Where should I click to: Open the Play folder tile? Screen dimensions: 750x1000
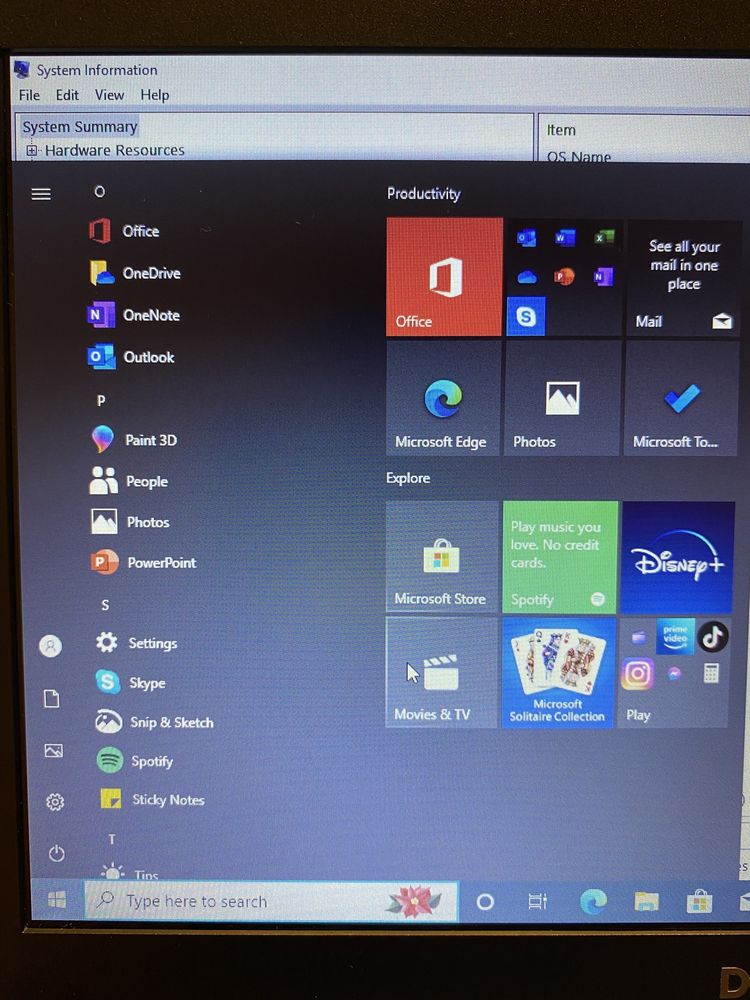coord(673,672)
